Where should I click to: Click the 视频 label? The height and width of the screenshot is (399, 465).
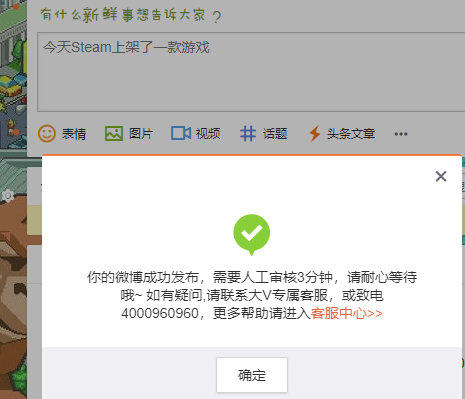(208, 134)
